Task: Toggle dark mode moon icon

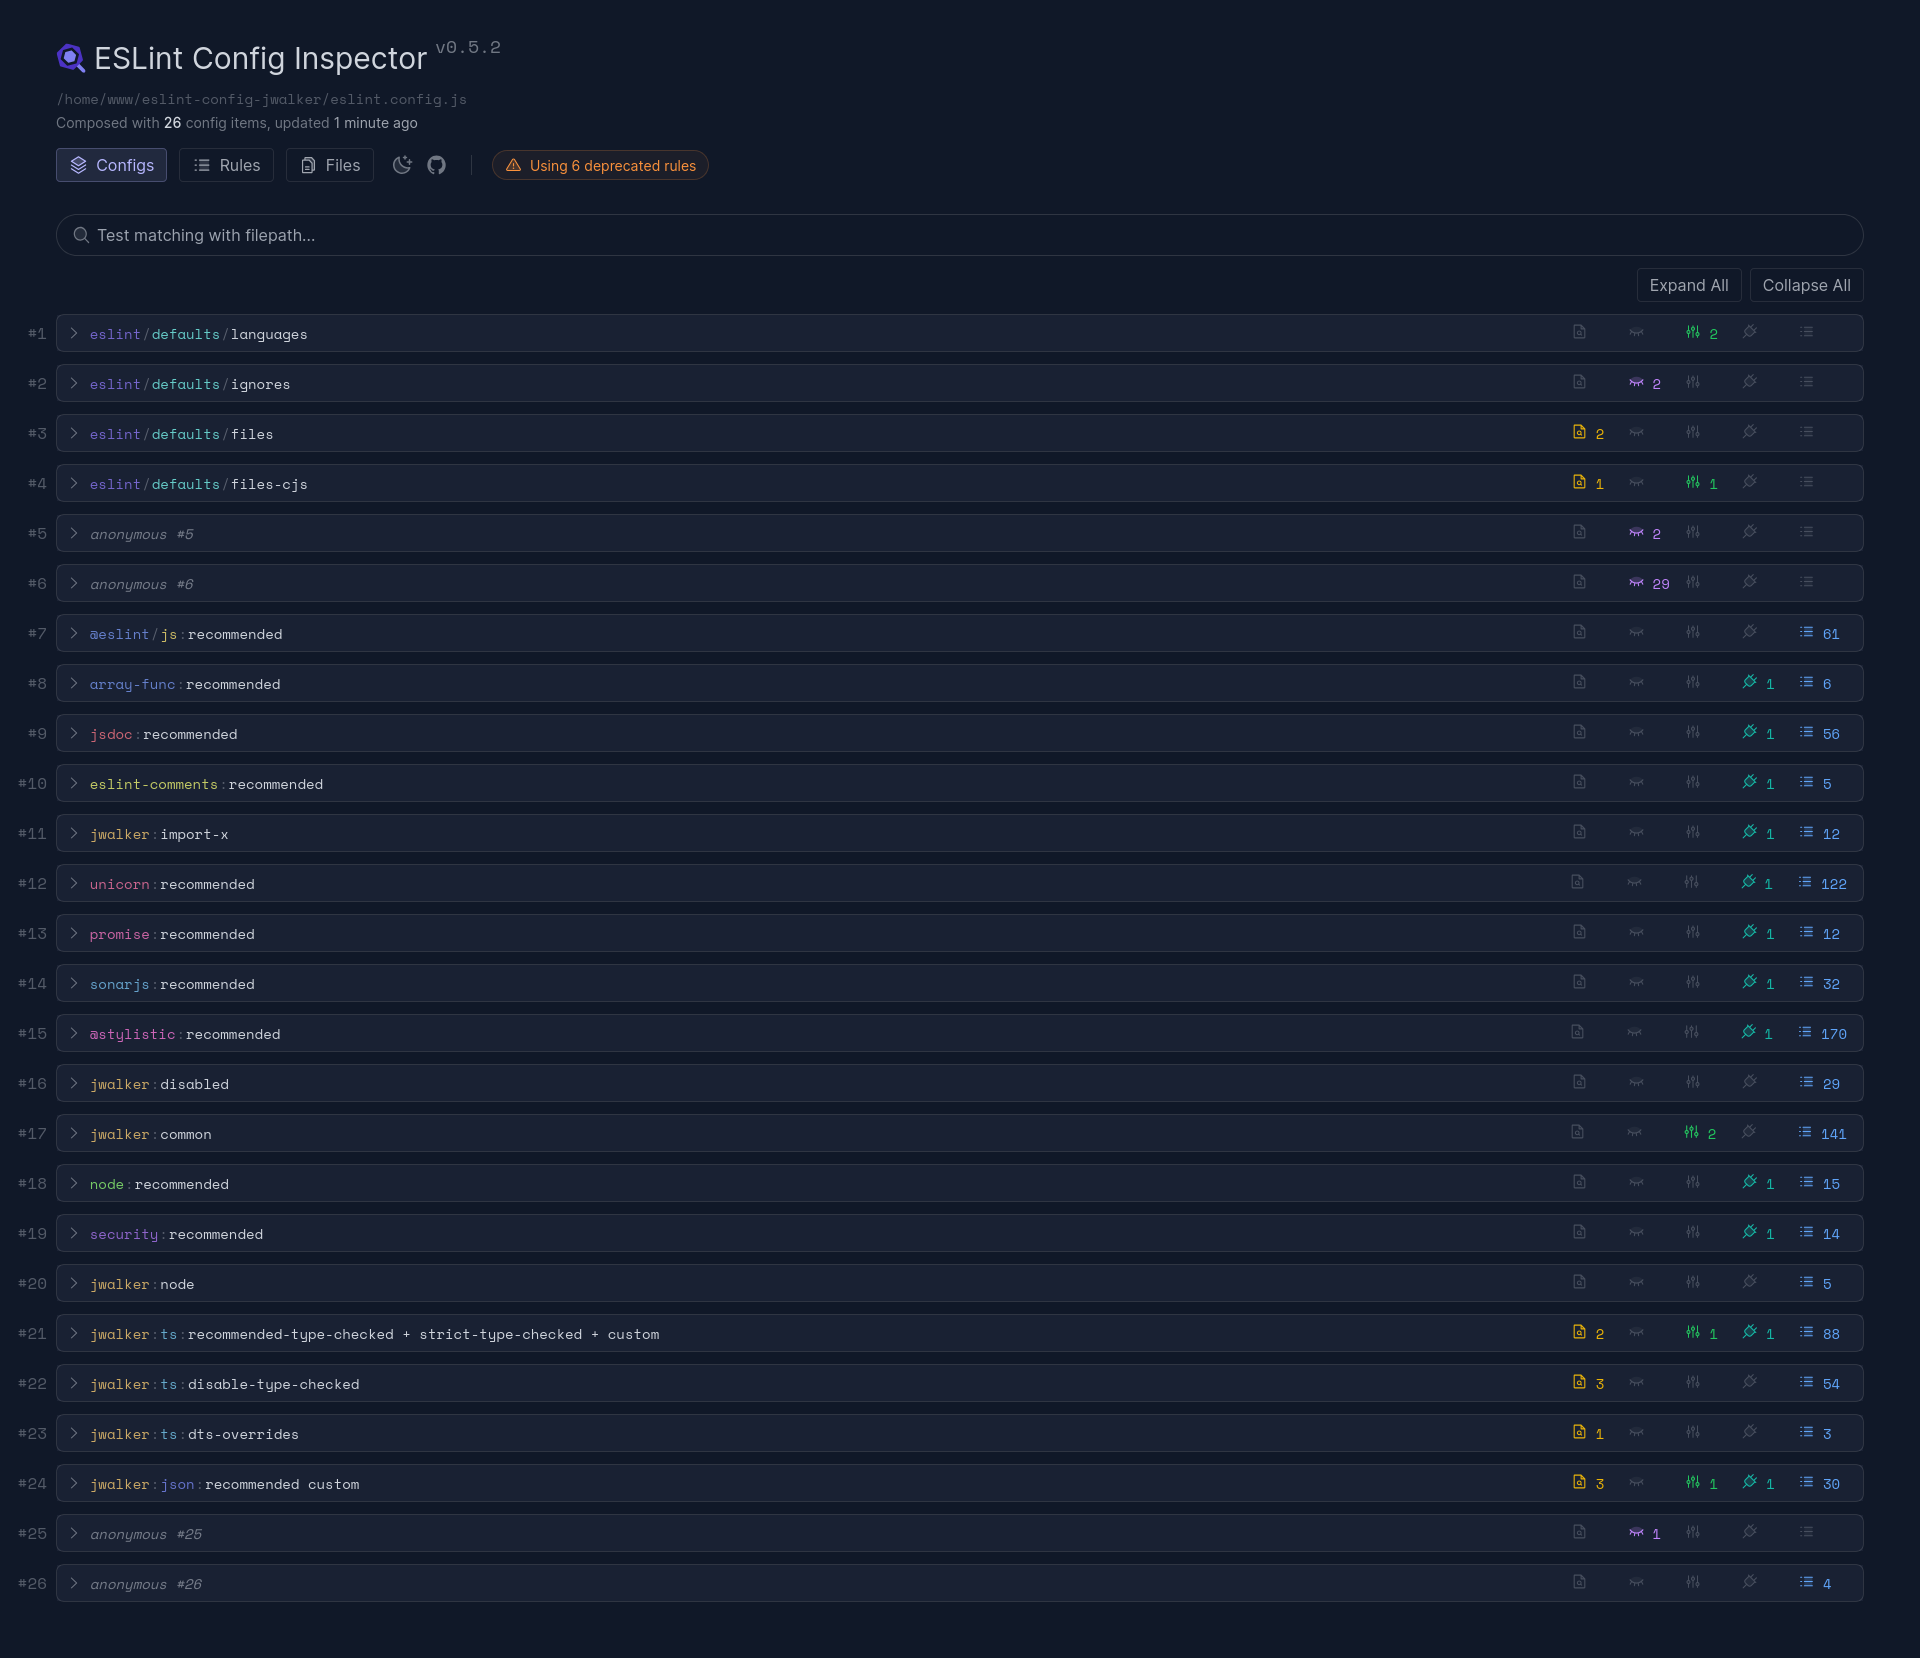Action: [x=402, y=165]
